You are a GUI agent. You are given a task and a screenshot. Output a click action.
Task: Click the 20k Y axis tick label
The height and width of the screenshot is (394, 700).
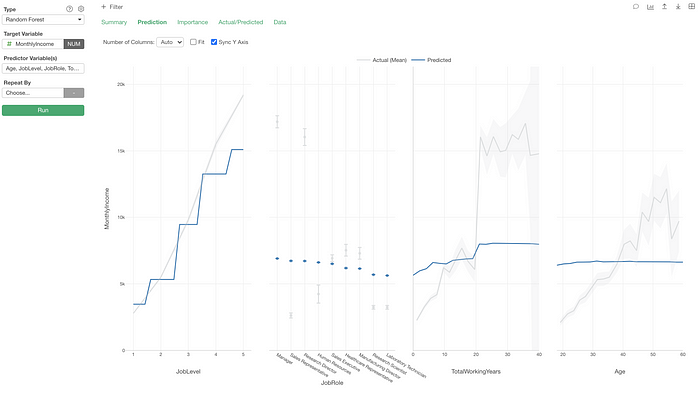121,84
